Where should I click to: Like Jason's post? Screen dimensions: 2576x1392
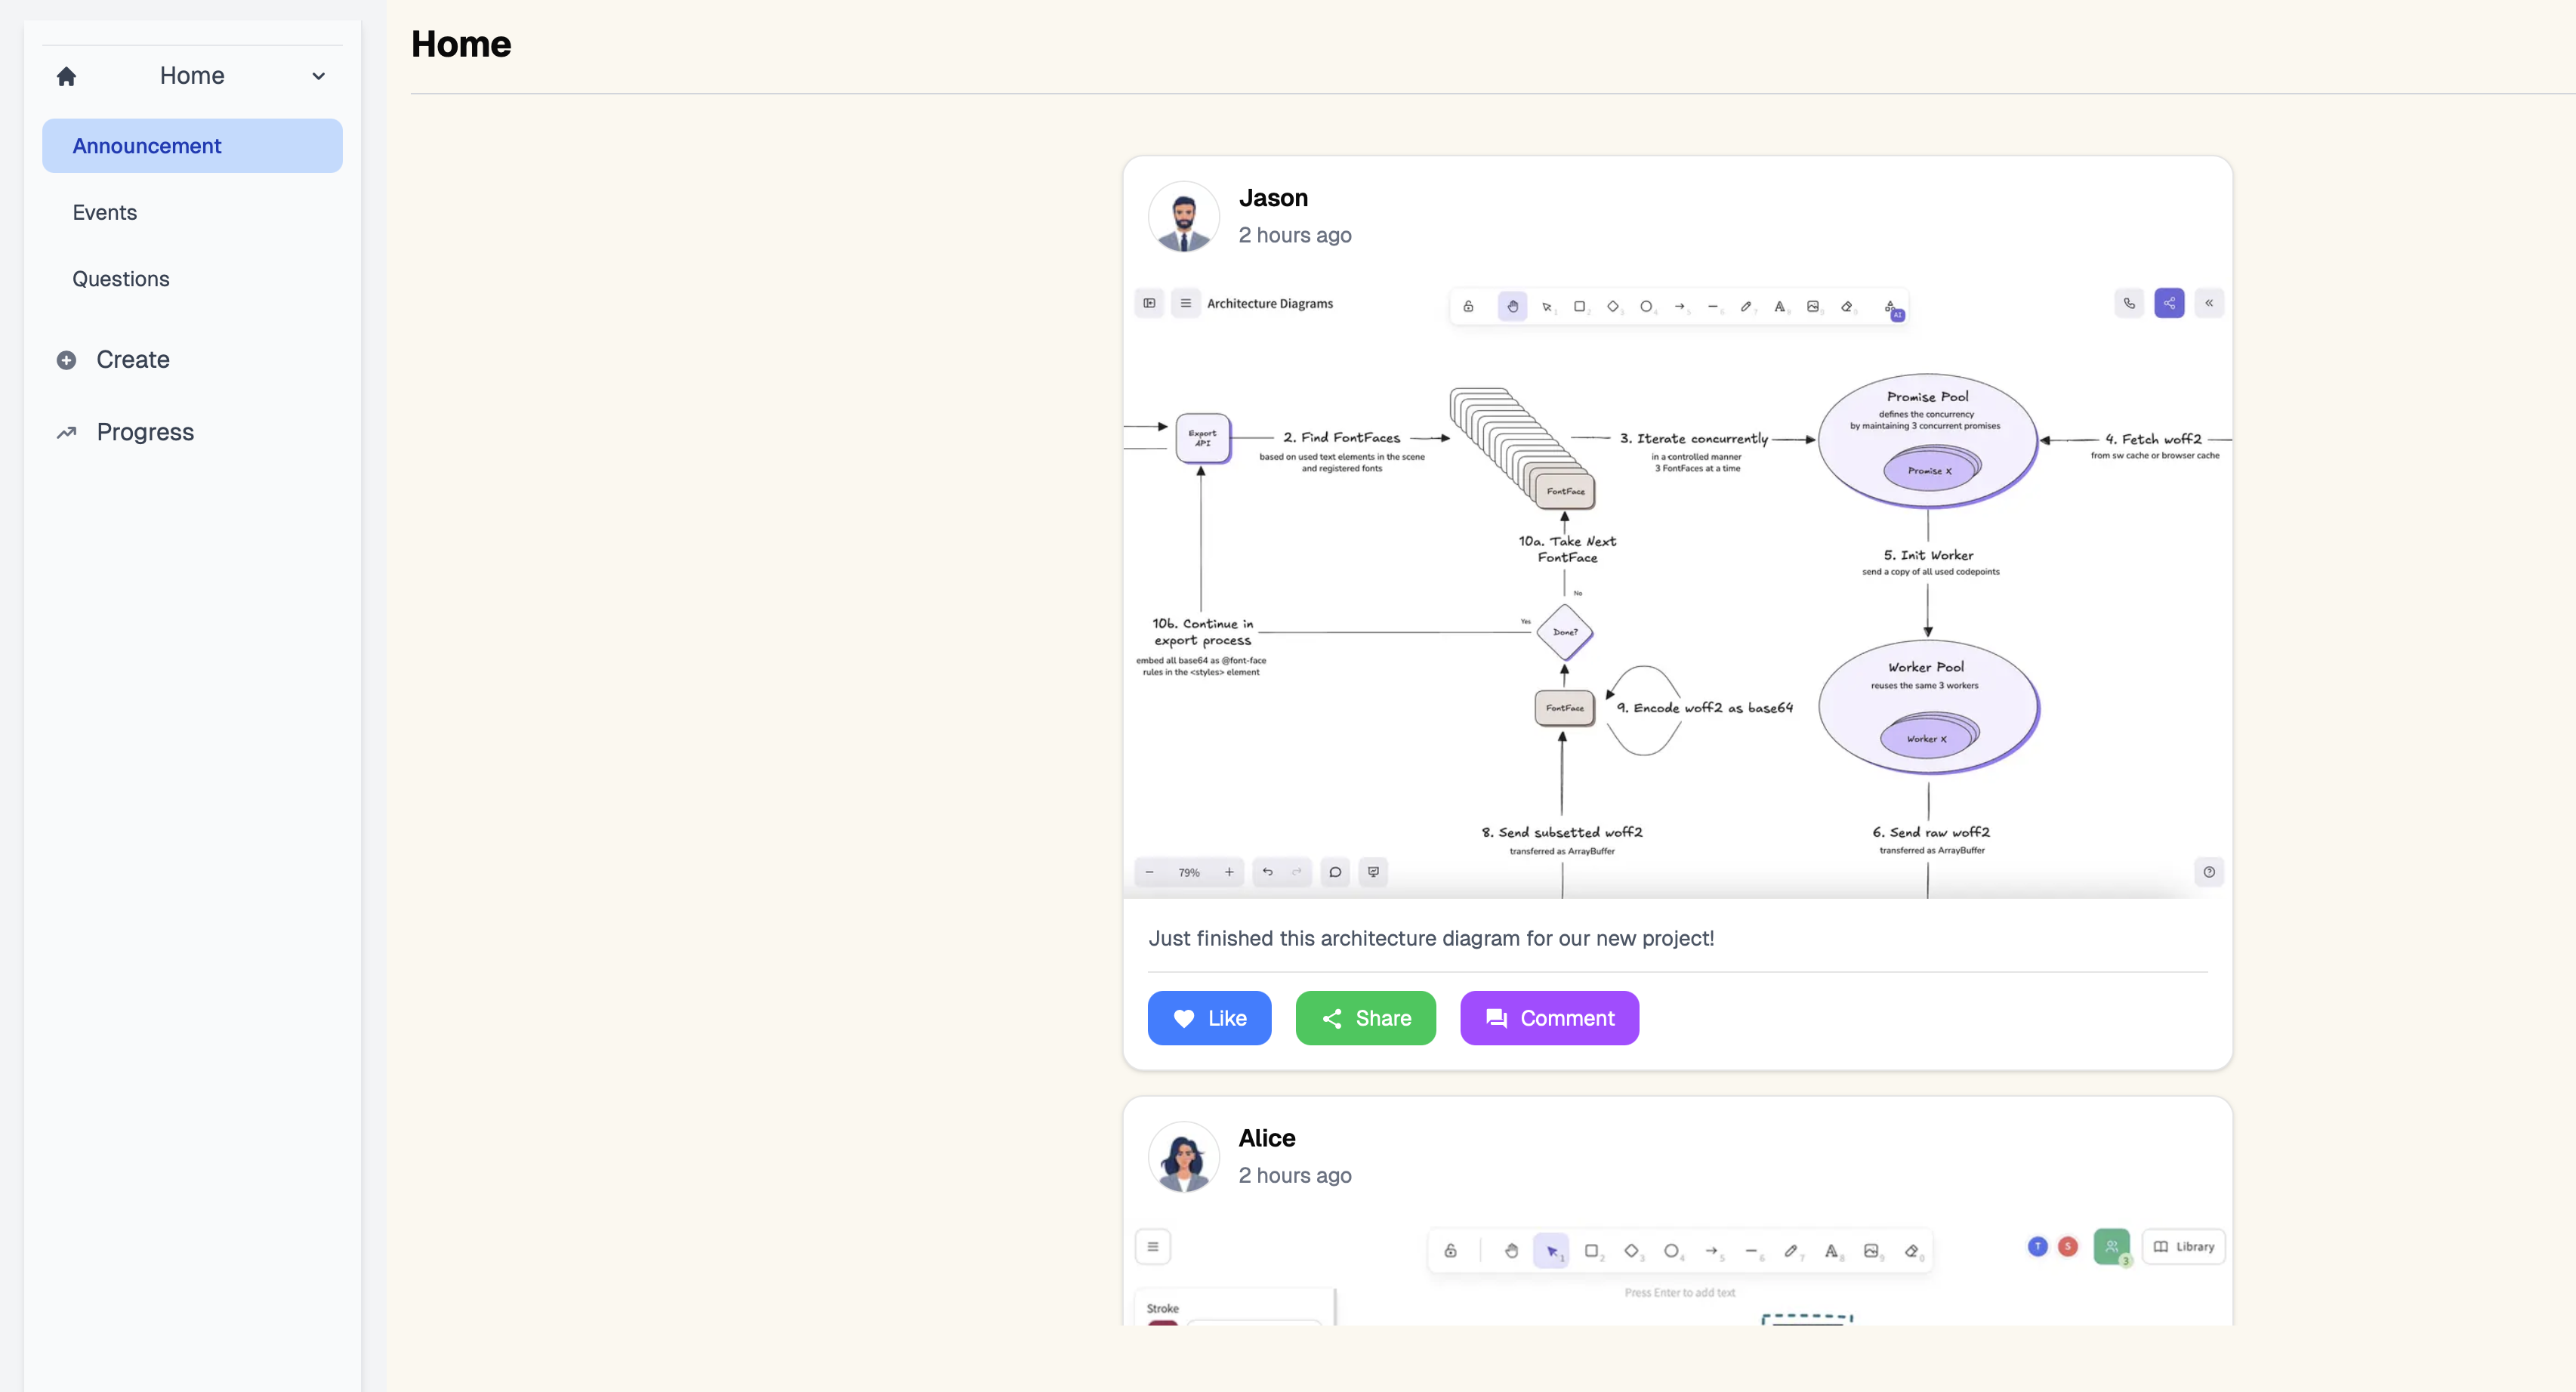tap(1209, 1018)
